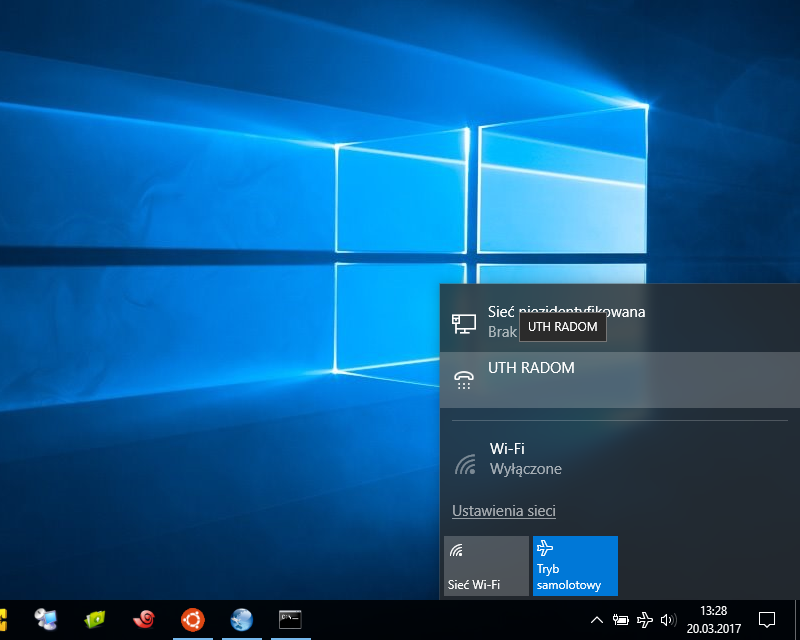
Task: Show hidden system tray icons
Action: [x=597, y=620]
